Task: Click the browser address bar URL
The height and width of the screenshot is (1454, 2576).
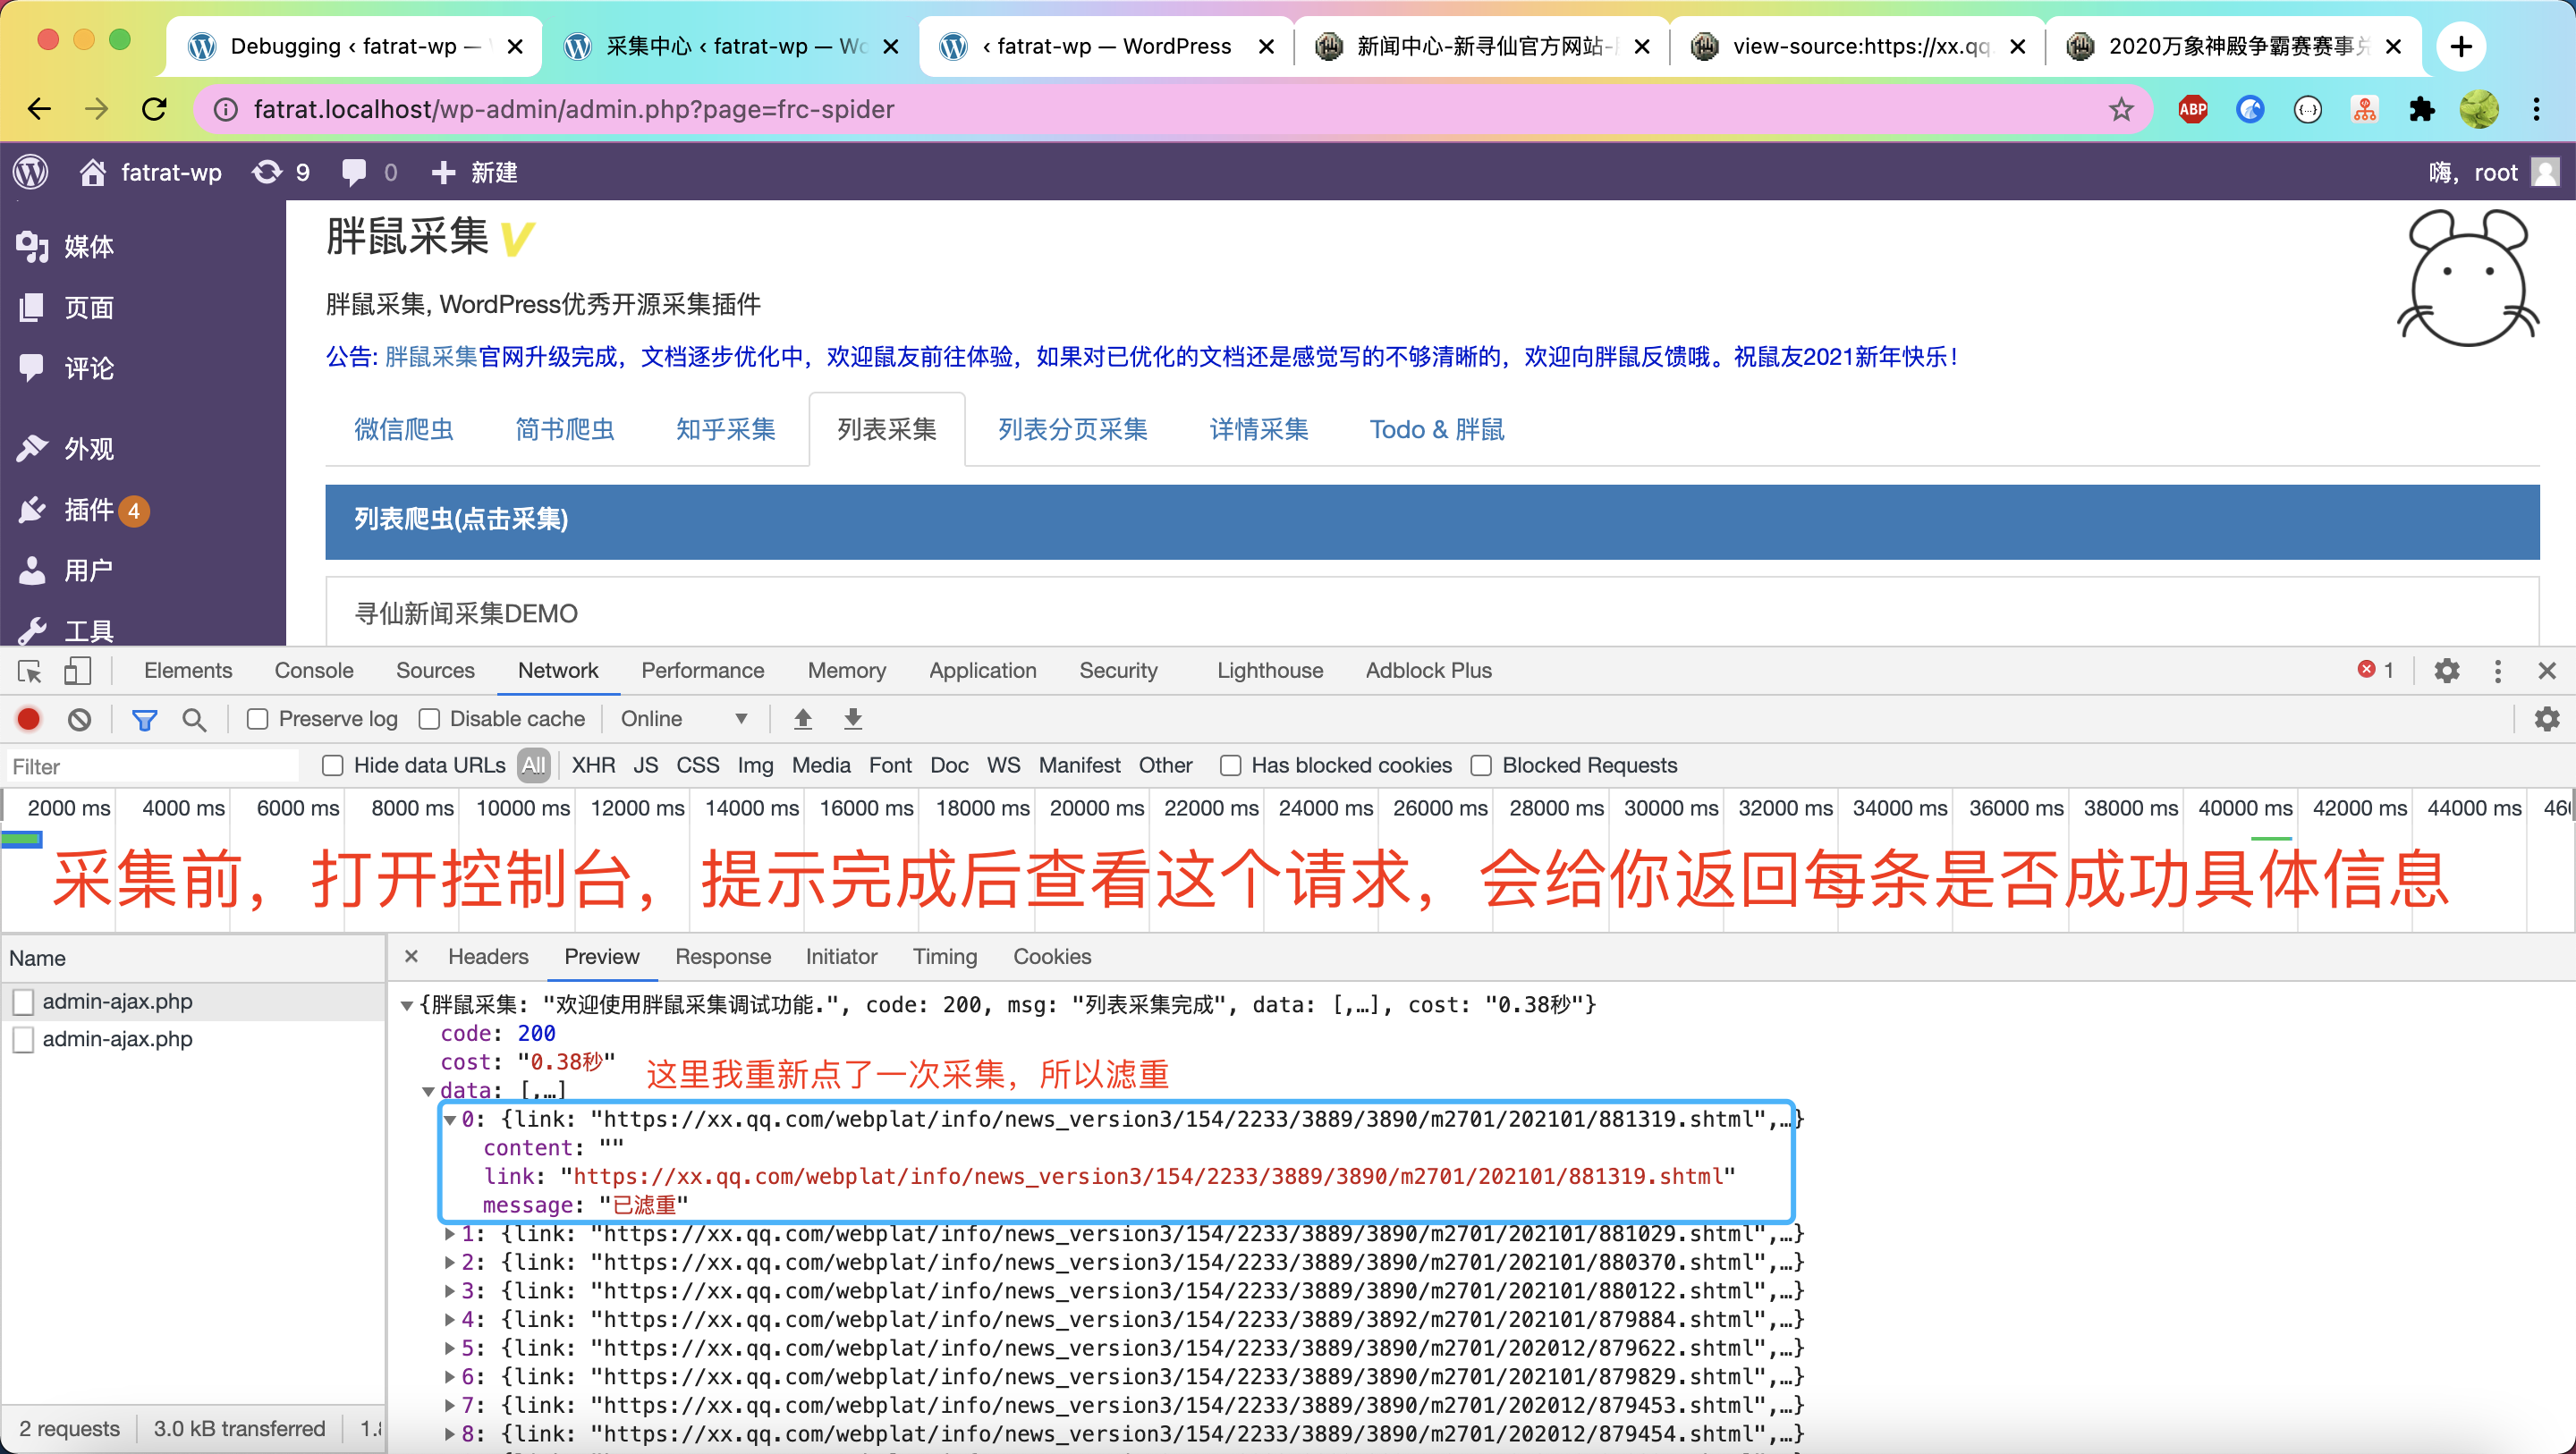Action: tap(573, 109)
